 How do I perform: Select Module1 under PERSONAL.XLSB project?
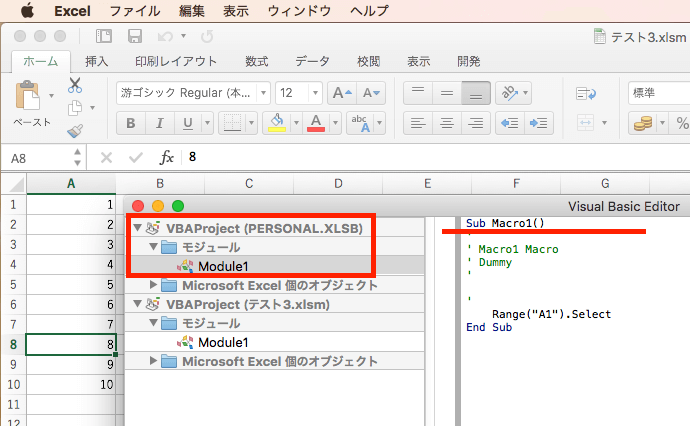223,266
